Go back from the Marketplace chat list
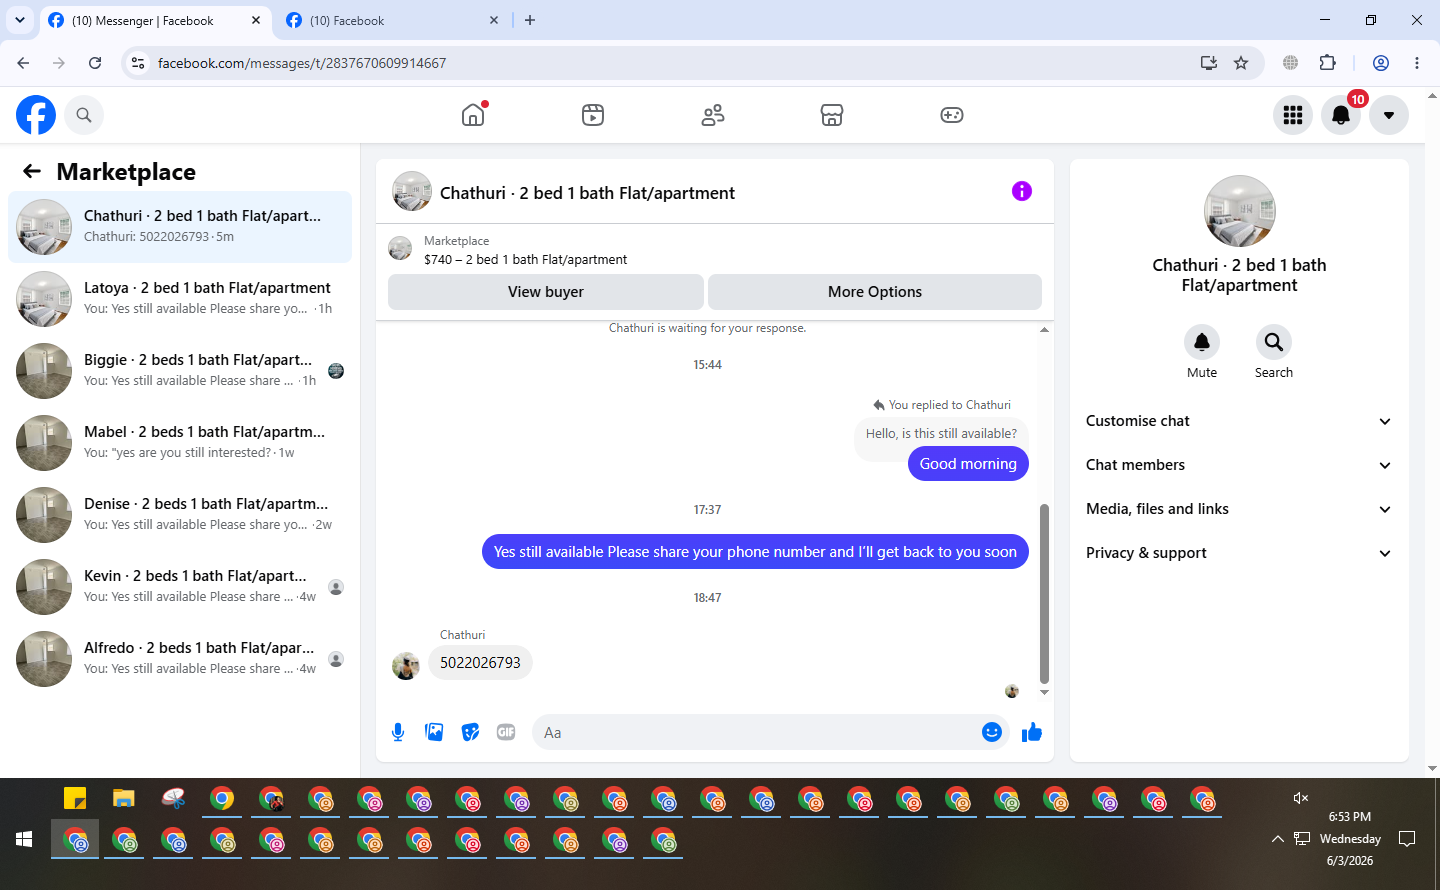1440x890 pixels. click(x=32, y=171)
